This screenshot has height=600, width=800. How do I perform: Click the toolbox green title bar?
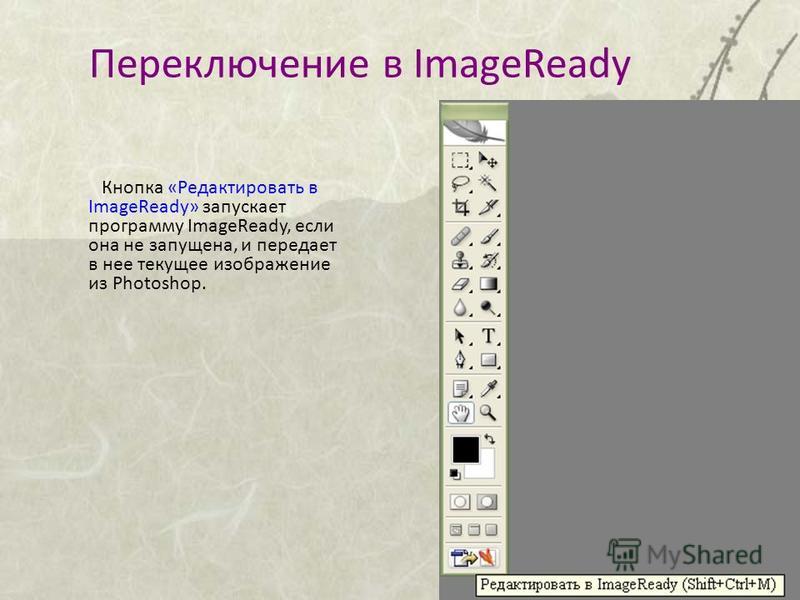click(x=474, y=110)
